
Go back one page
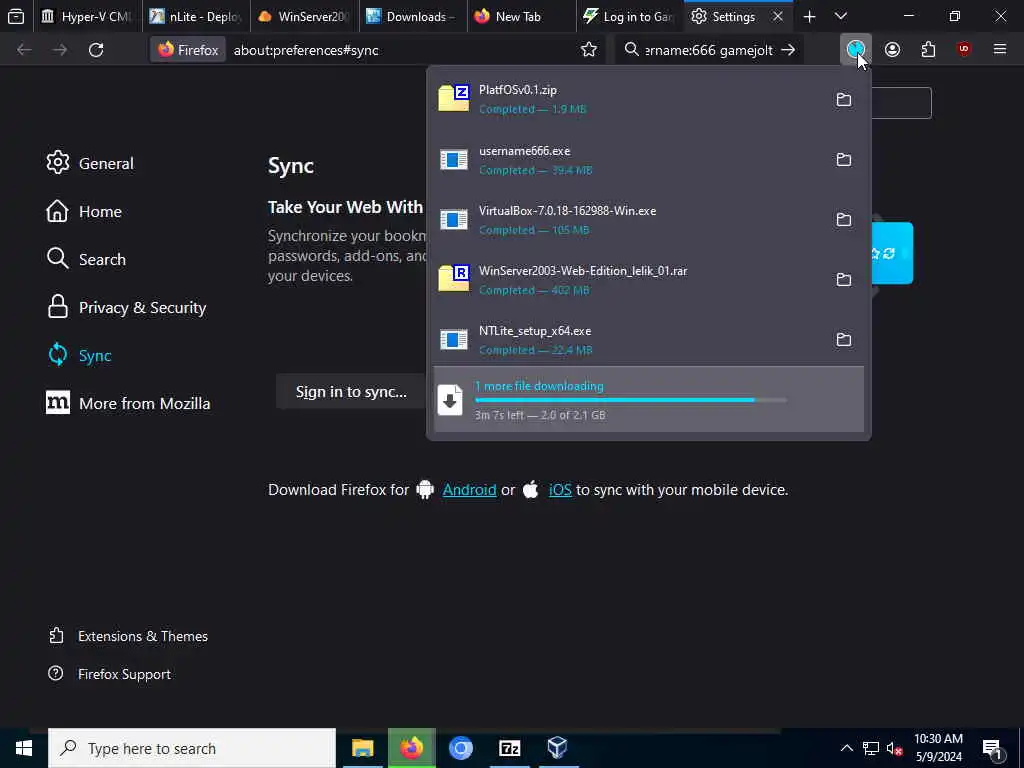point(24,50)
